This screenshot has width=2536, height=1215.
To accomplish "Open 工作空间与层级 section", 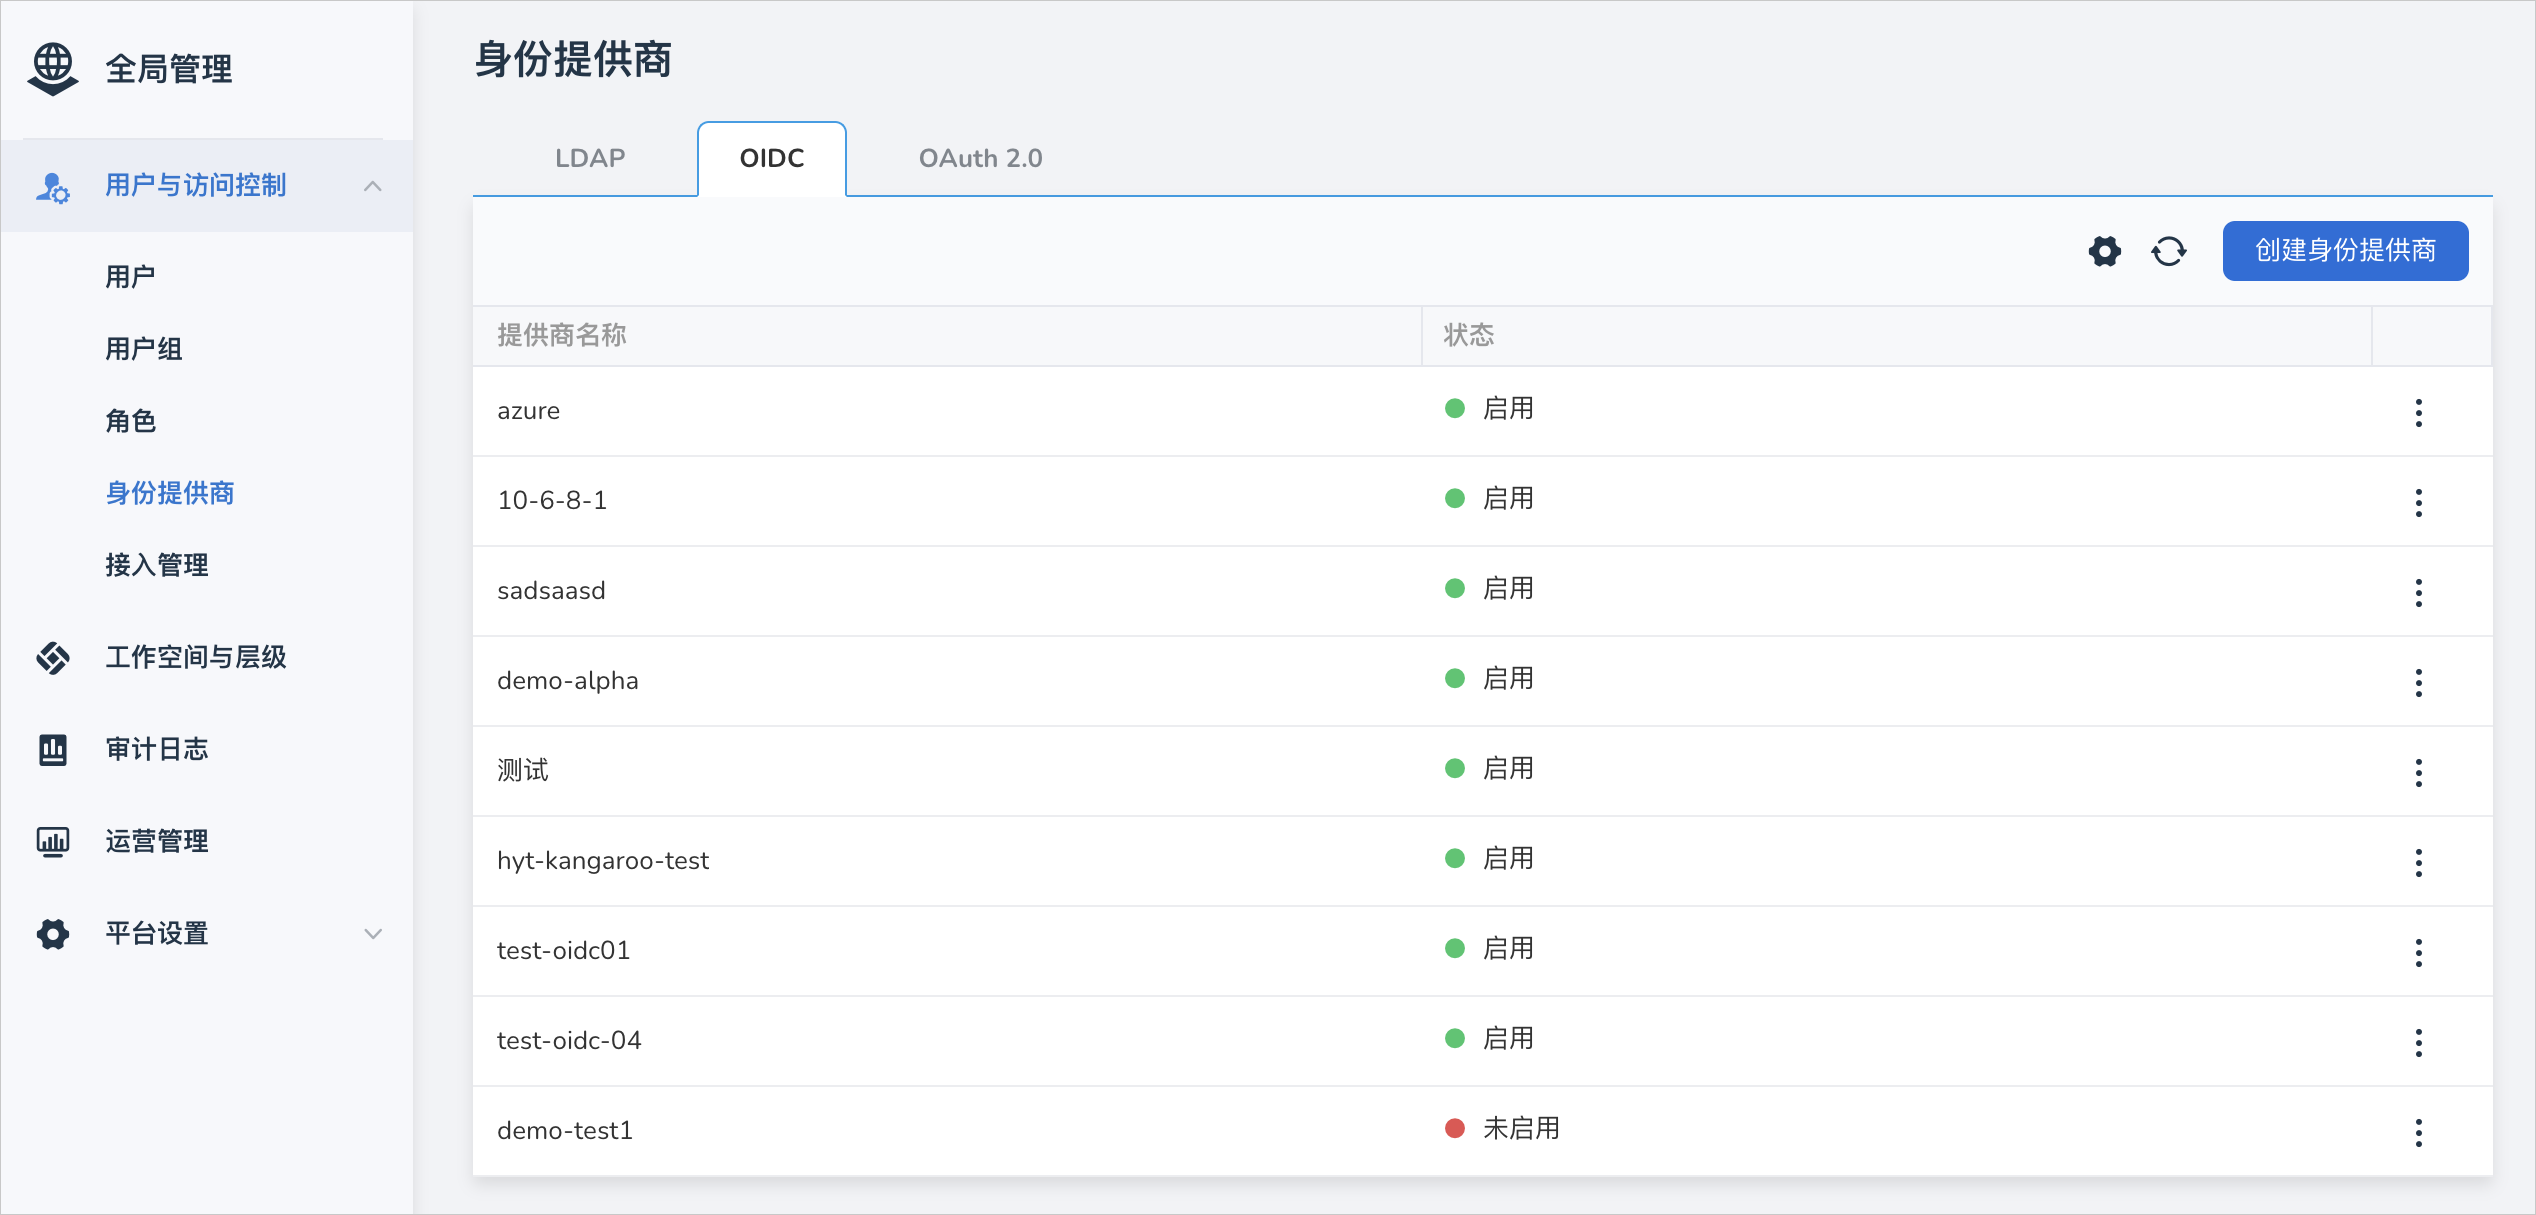I will 196,657.
